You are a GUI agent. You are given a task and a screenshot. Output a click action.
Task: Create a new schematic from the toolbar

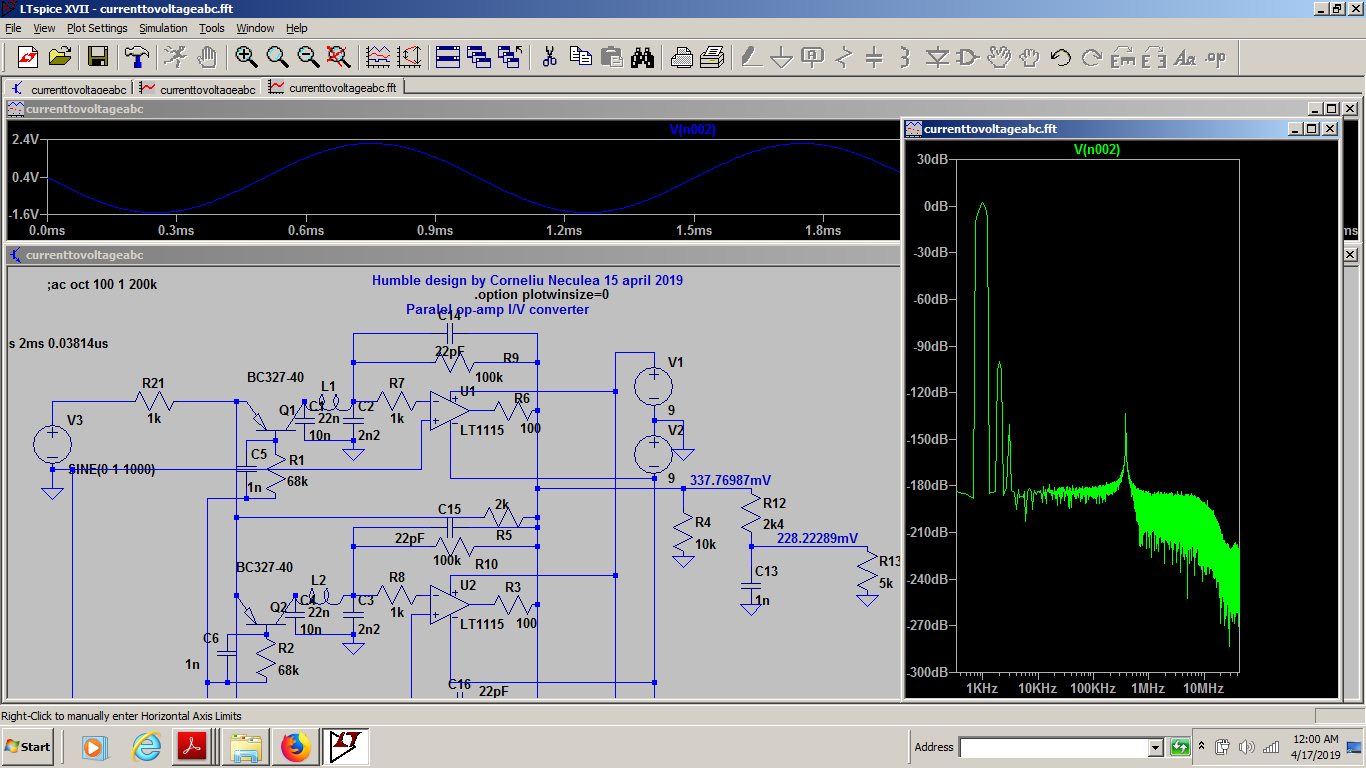(27, 57)
